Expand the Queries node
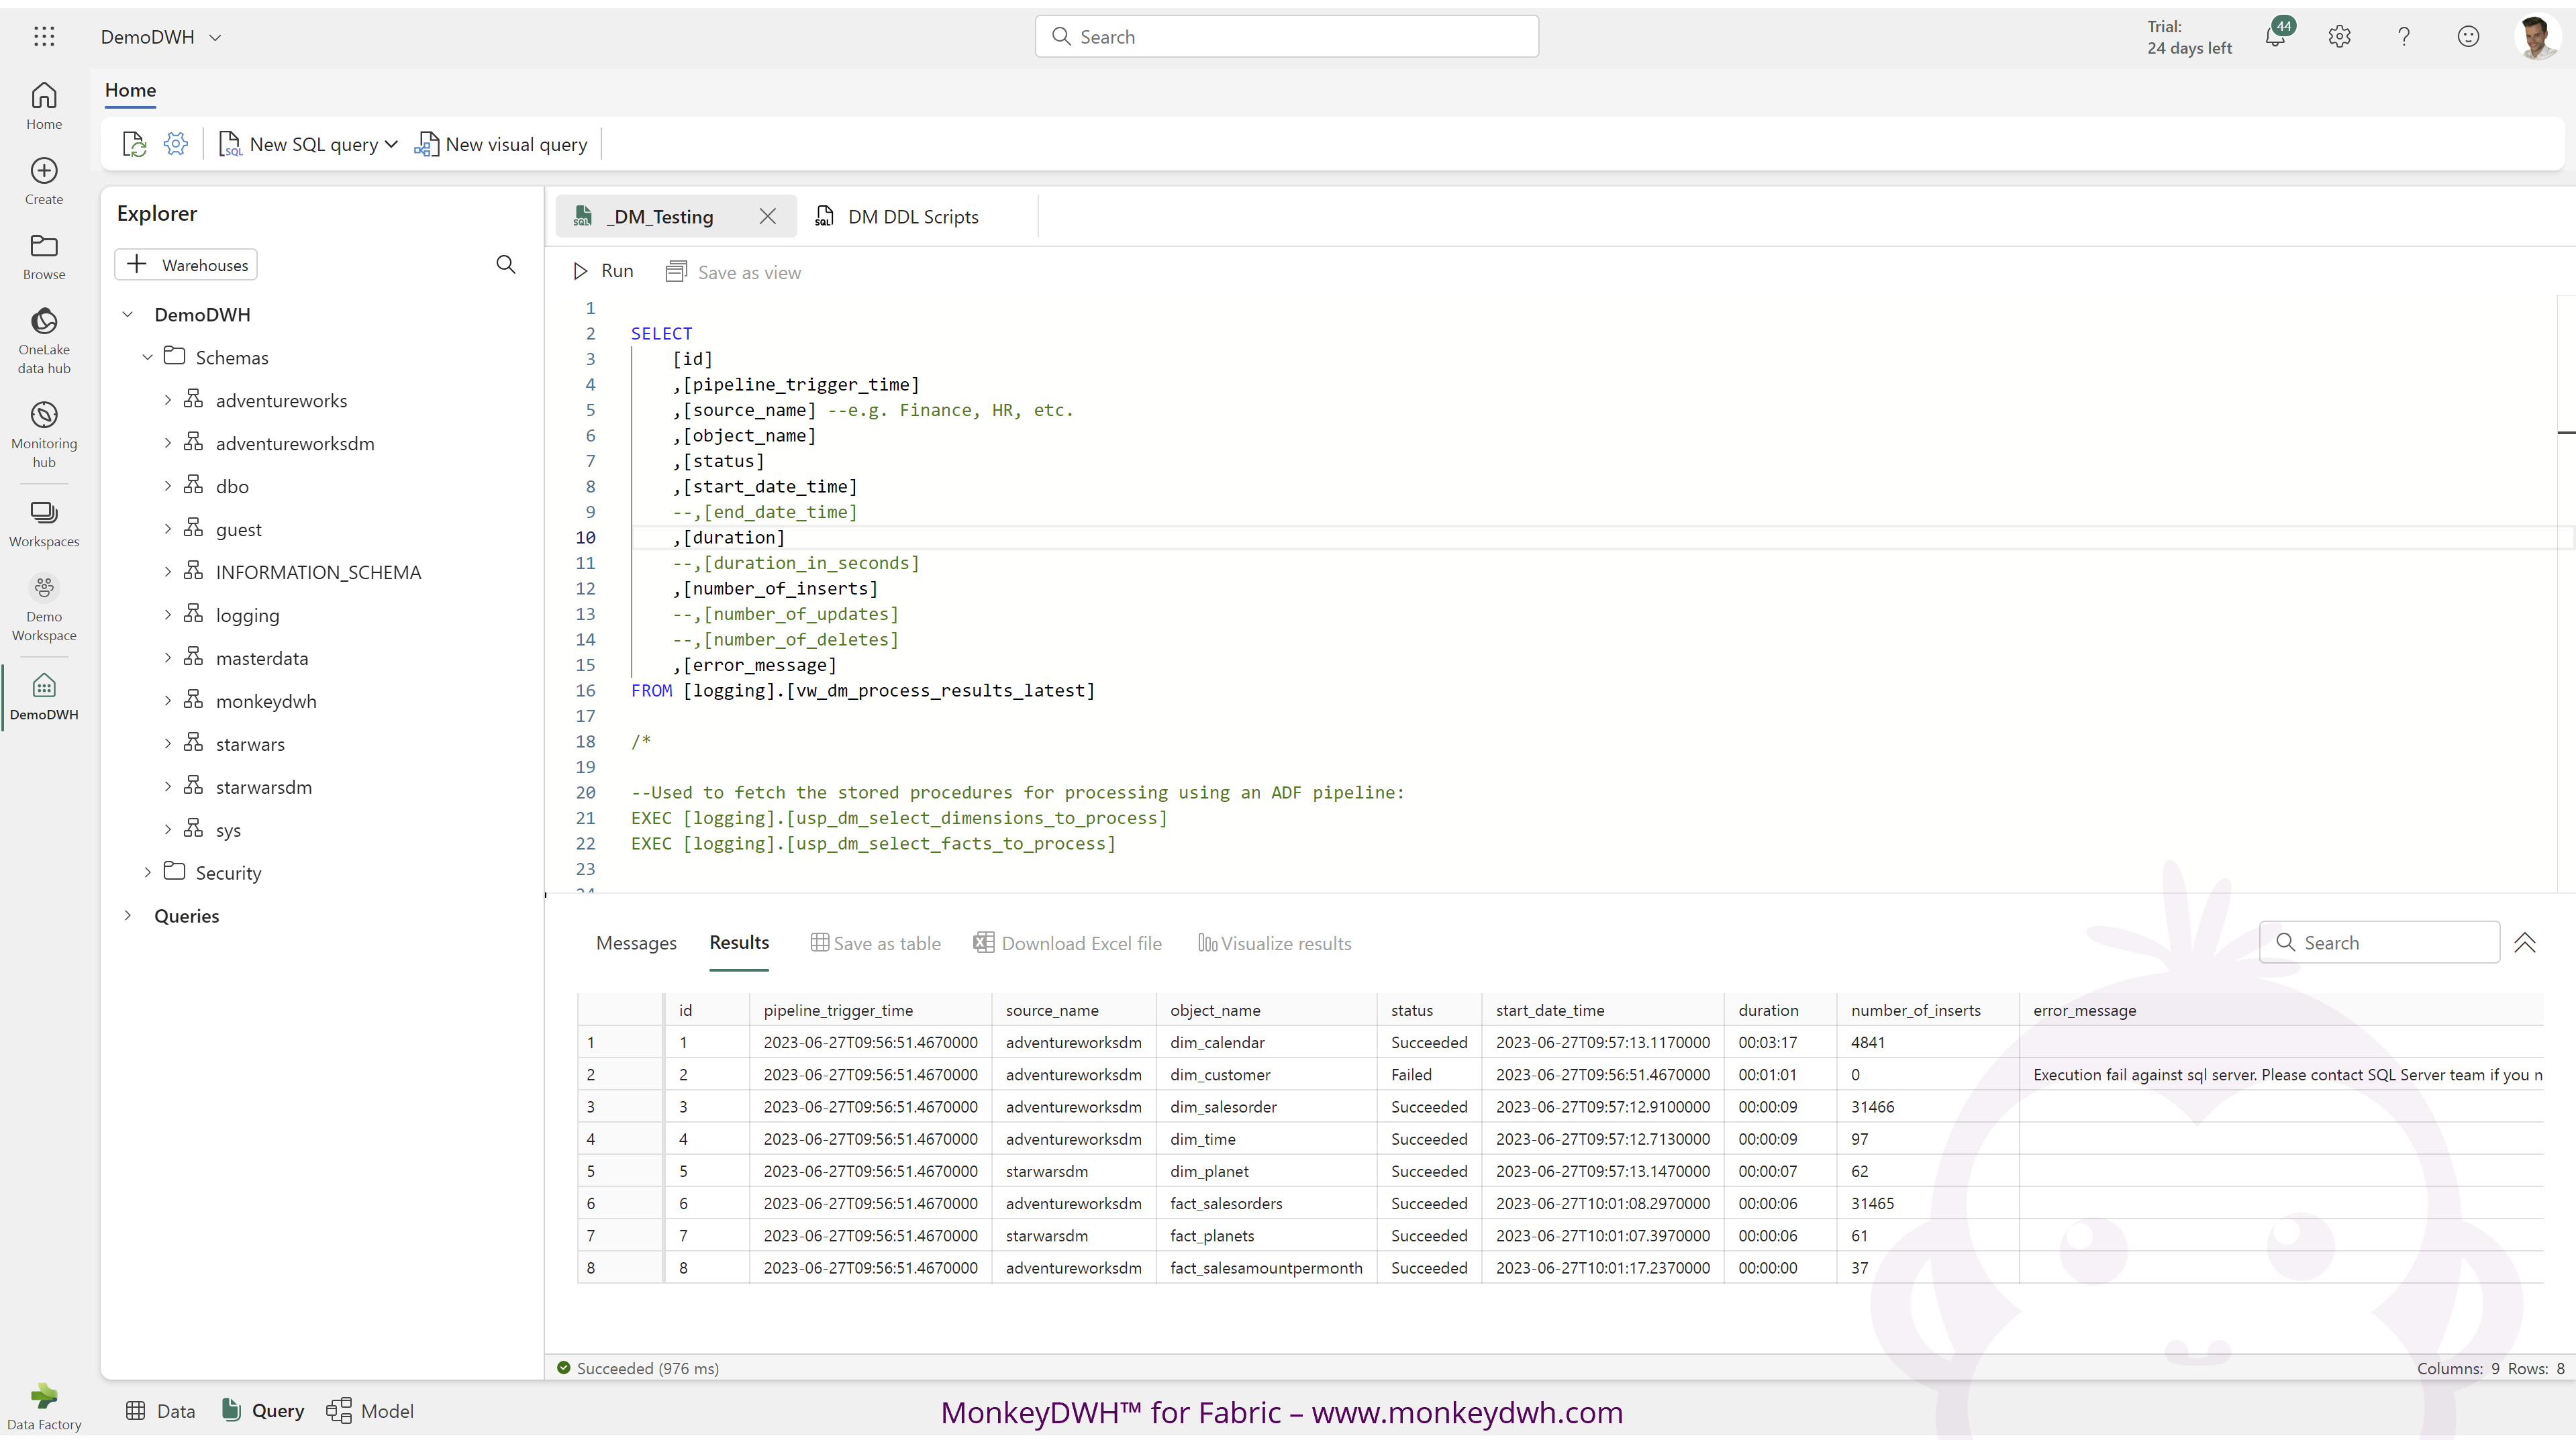 click(128, 917)
